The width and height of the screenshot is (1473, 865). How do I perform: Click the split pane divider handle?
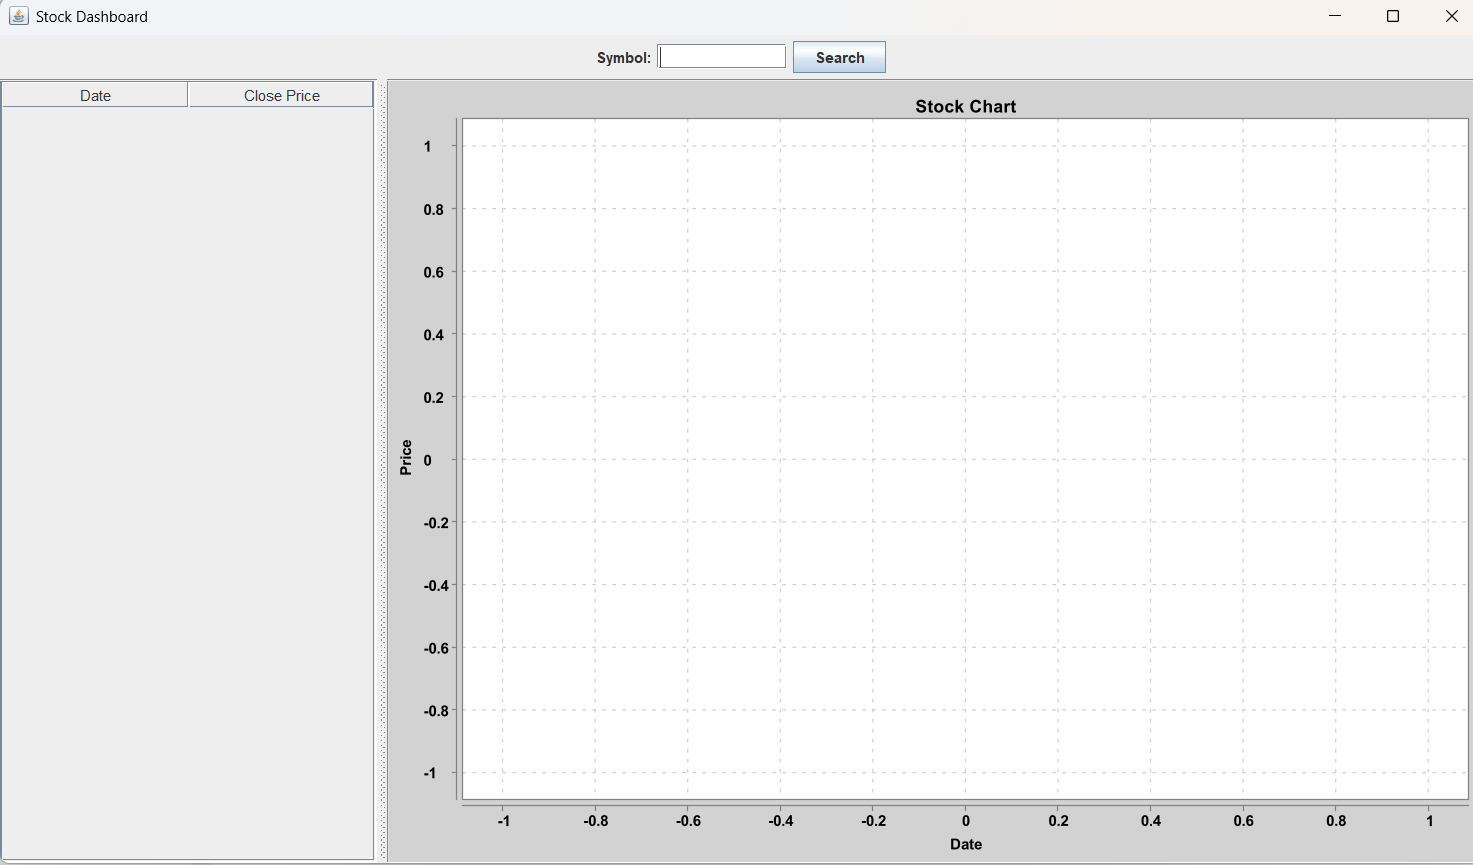[381, 470]
